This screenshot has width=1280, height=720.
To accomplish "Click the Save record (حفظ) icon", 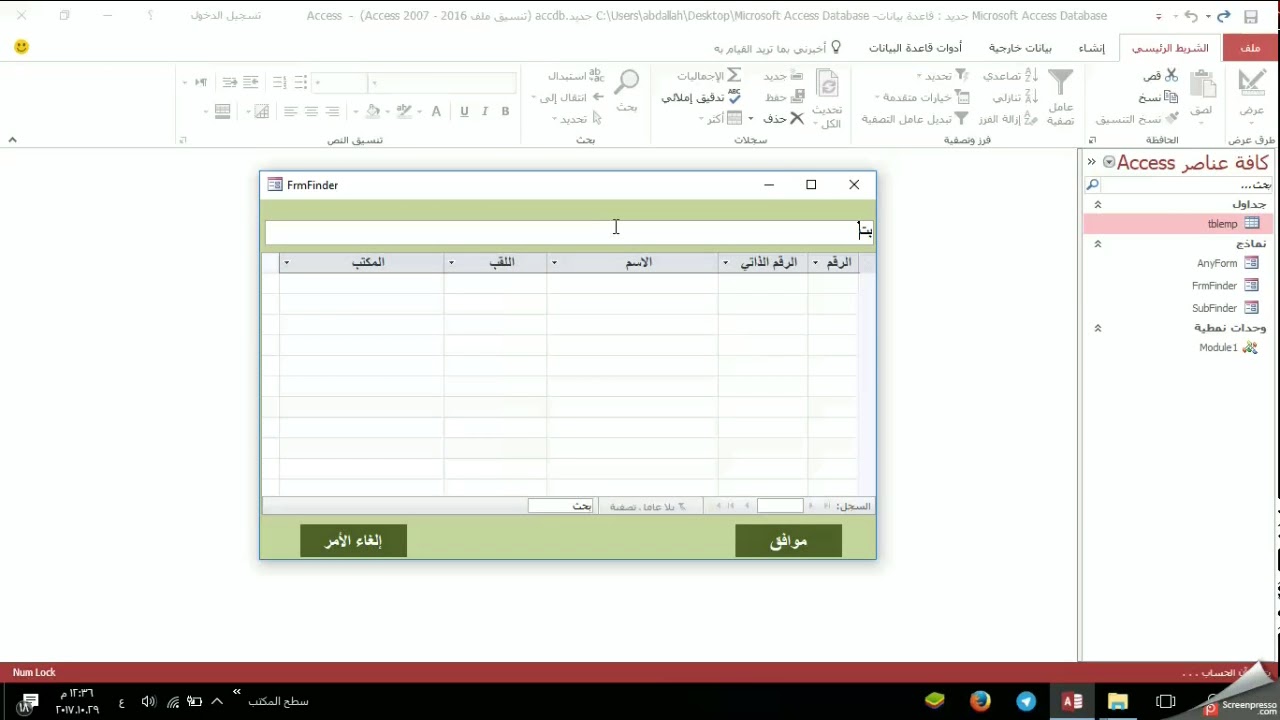I will coord(797,97).
